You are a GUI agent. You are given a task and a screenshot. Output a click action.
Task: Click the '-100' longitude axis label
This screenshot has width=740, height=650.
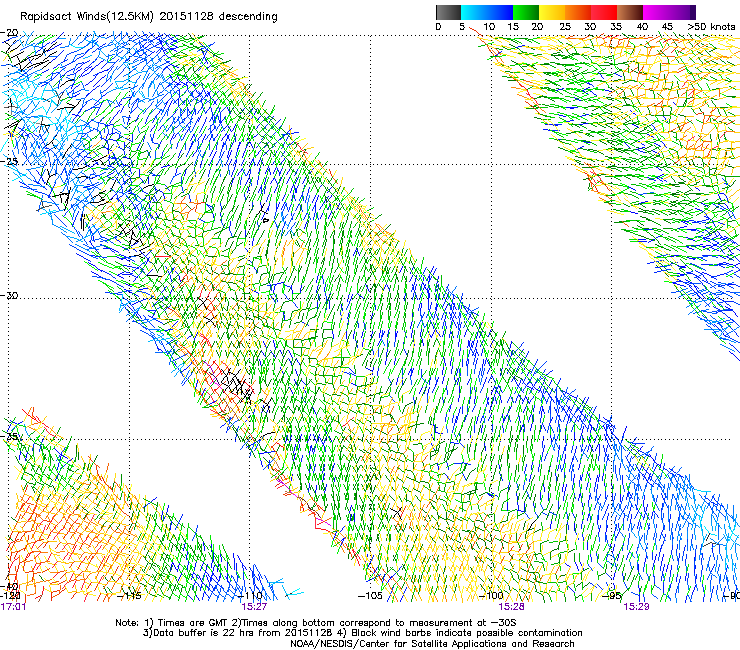tap(491, 596)
